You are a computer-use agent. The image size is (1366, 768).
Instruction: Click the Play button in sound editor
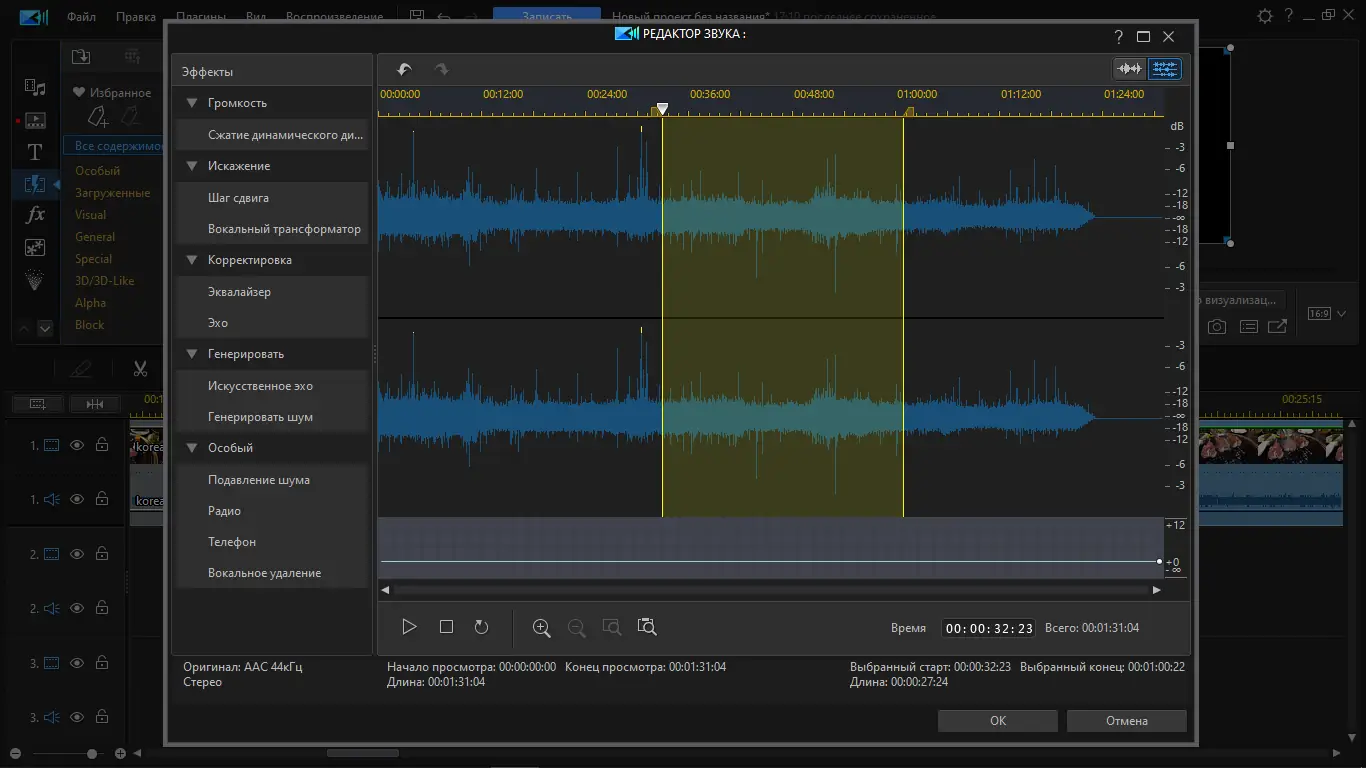coord(409,627)
